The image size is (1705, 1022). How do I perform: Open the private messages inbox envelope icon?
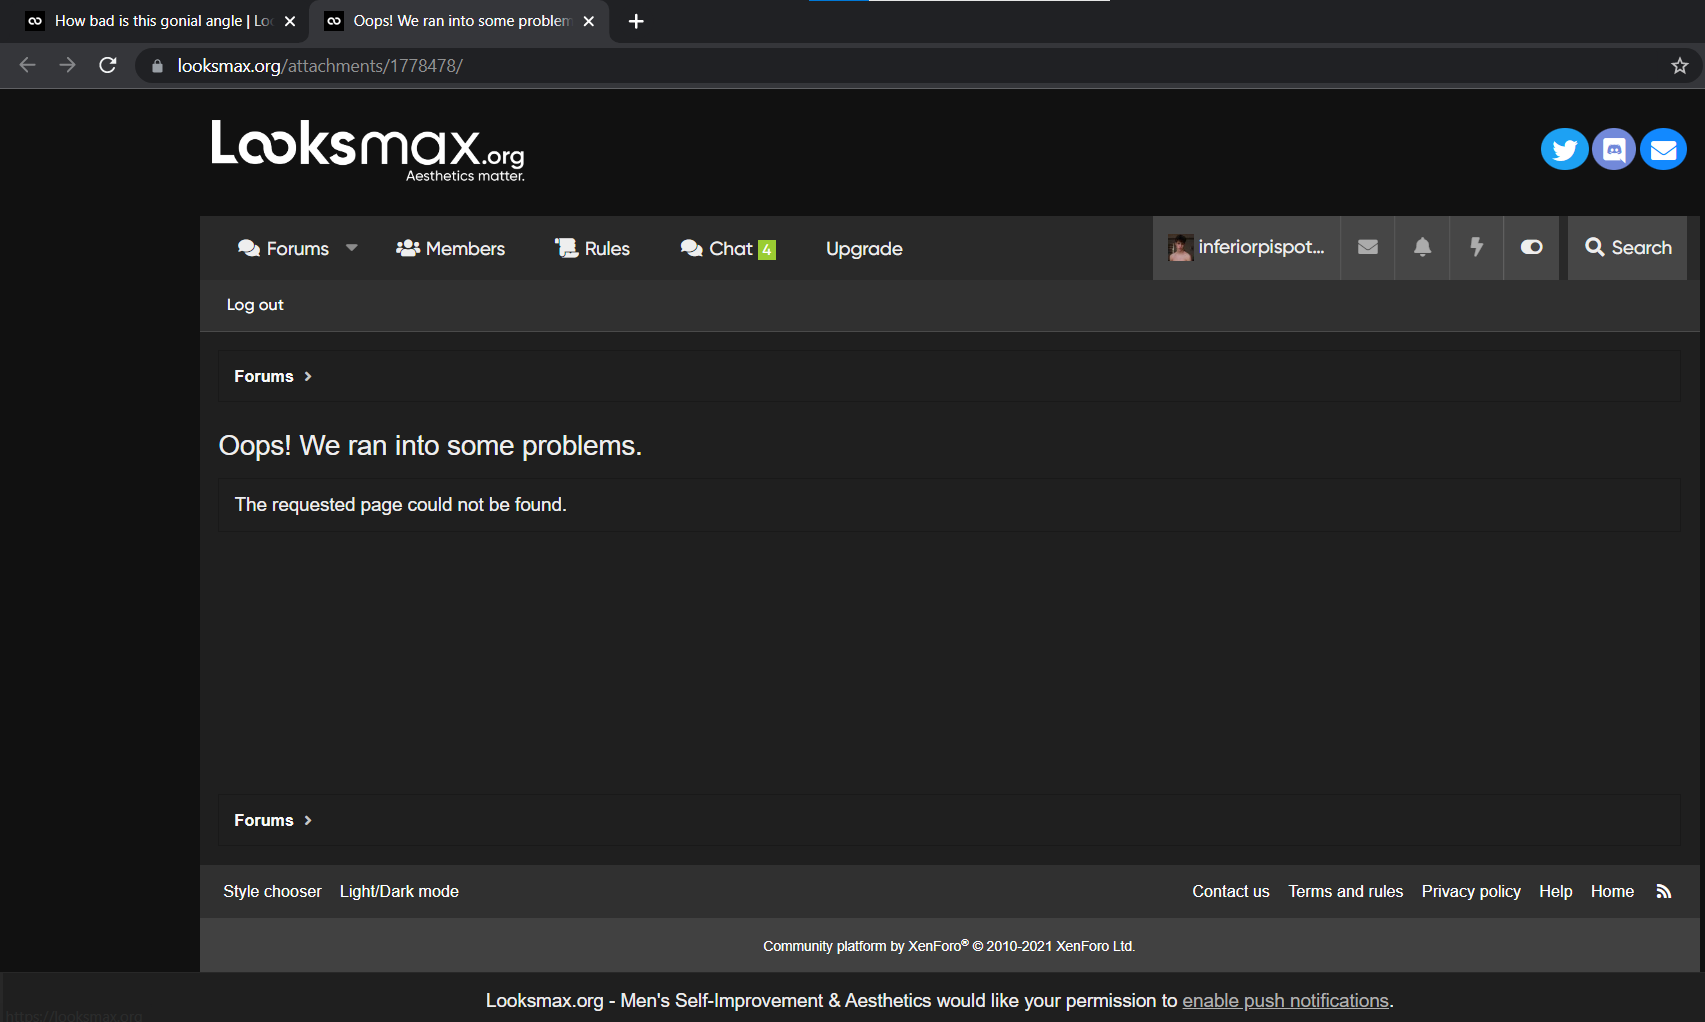(1368, 247)
